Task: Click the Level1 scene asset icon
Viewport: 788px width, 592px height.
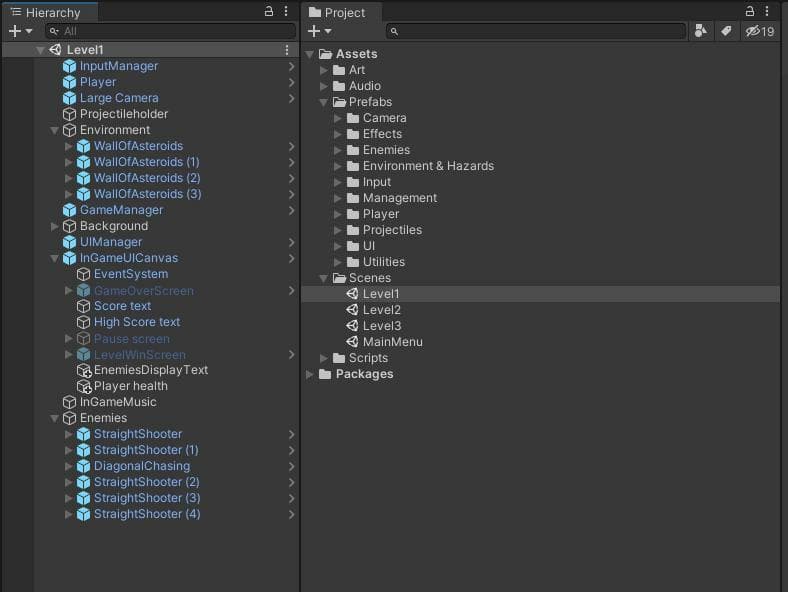Action: [x=353, y=294]
